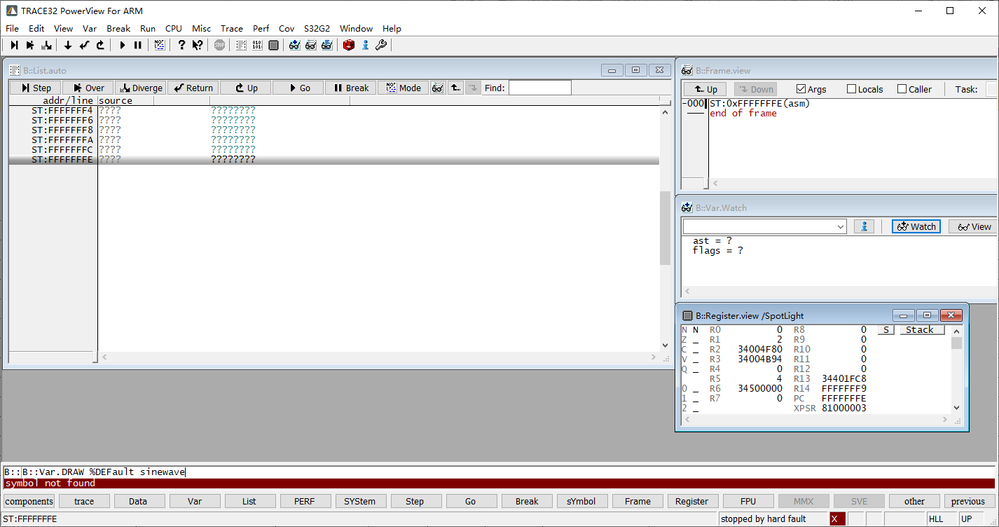
Task: Click the sYmbol softkey at bottom
Action: tap(581, 502)
